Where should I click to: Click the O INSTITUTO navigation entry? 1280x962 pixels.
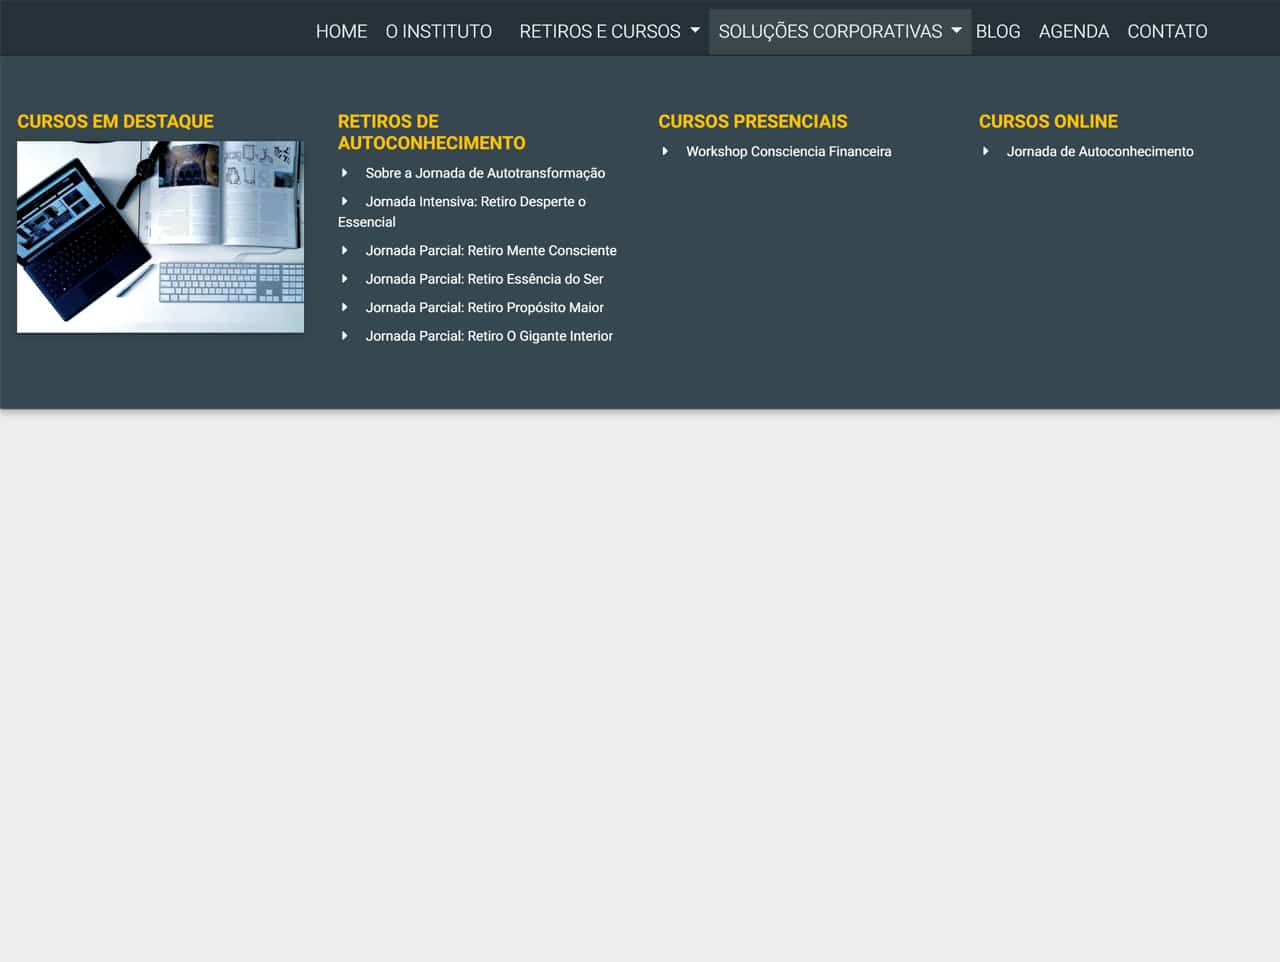pos(438,31)
